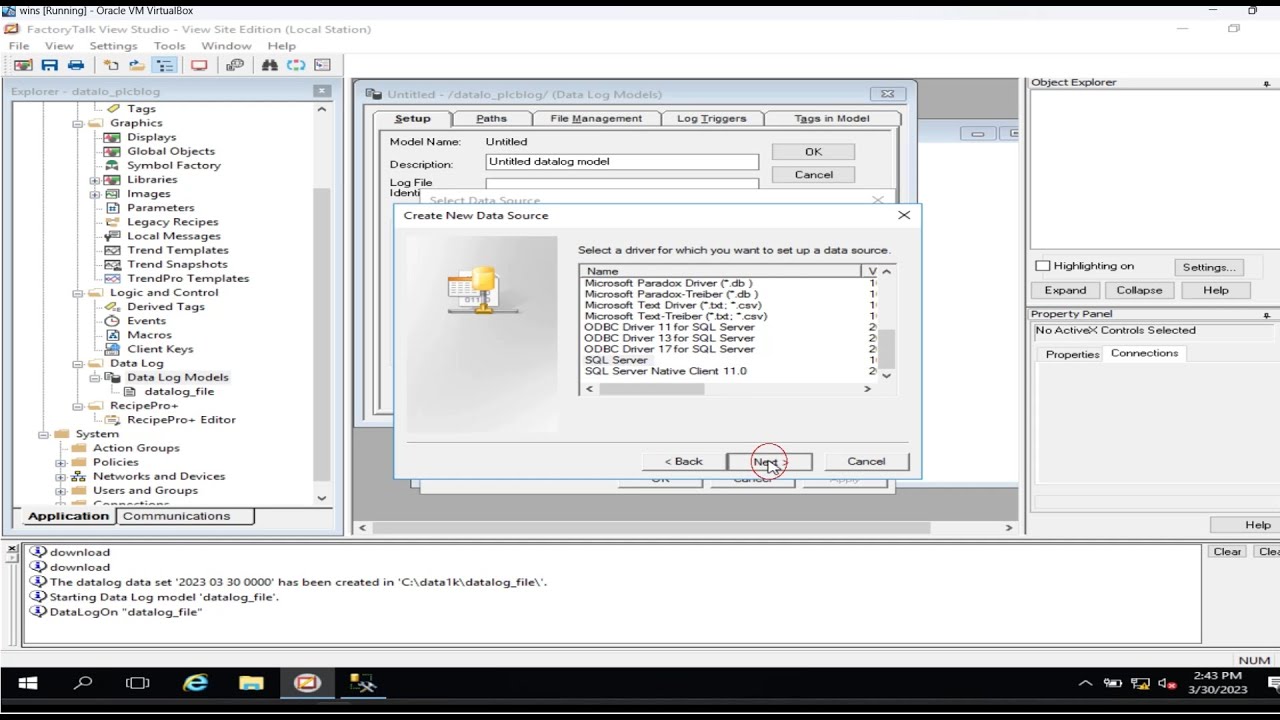This screenshot has width=1280, height=720.
Task: Collapse the Graphics folder in Explorer
Action: pos(78,123)
